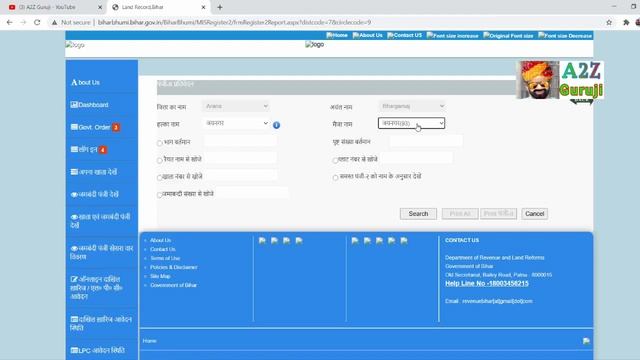Click the रैयत नाम से खोजे text field
Screen dimensions: 640x360
pyautogui.click(x=240, y=158)
